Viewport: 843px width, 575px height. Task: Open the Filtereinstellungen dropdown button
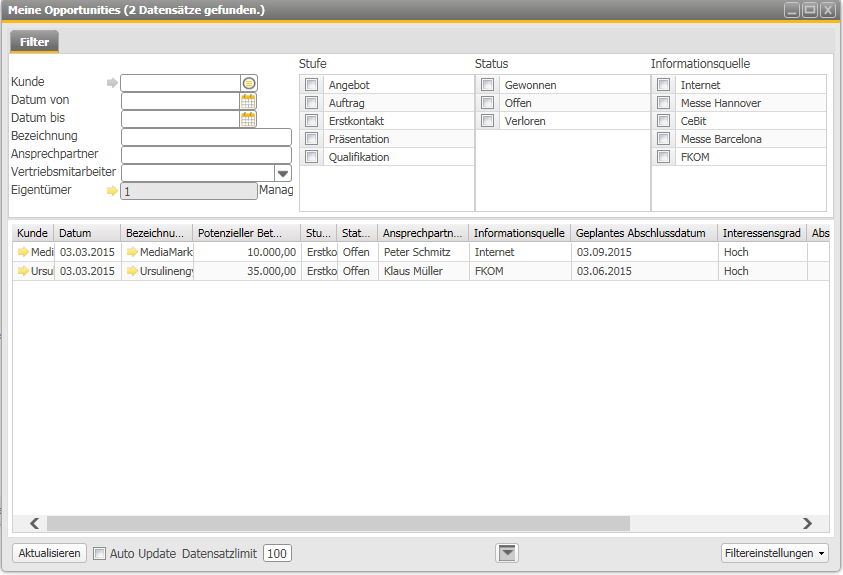[774, 553]
